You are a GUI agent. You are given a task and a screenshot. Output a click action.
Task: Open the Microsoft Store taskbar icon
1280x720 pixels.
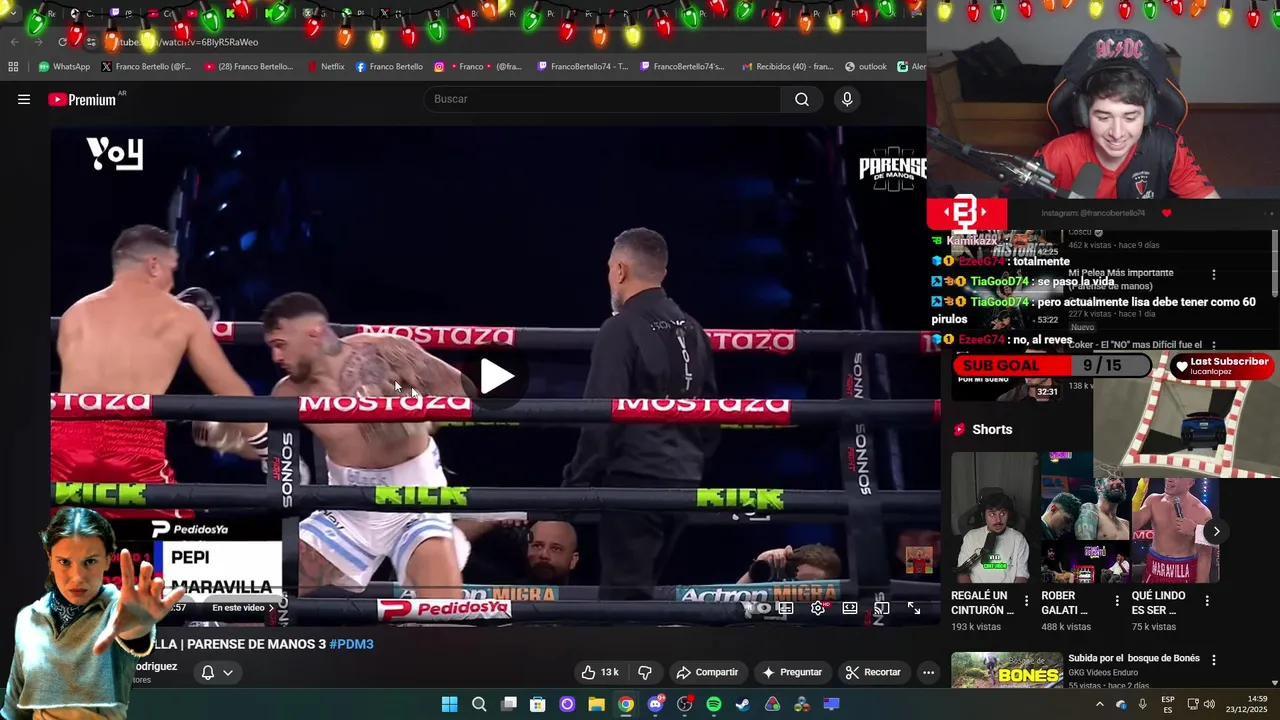pos(538,704)
